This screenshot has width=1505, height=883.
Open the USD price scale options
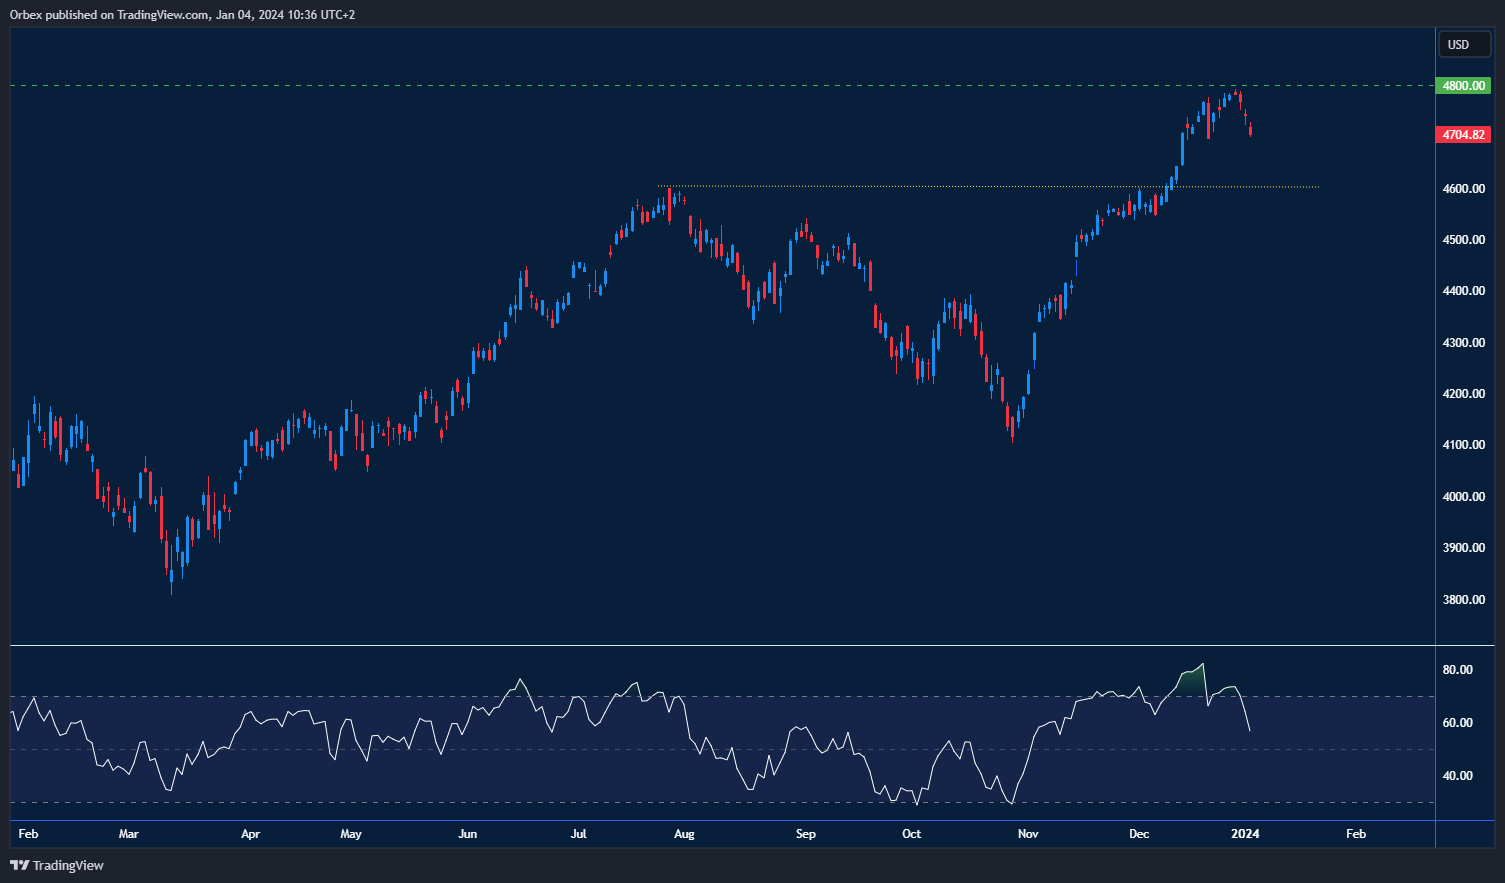(x=1463, y=44)
